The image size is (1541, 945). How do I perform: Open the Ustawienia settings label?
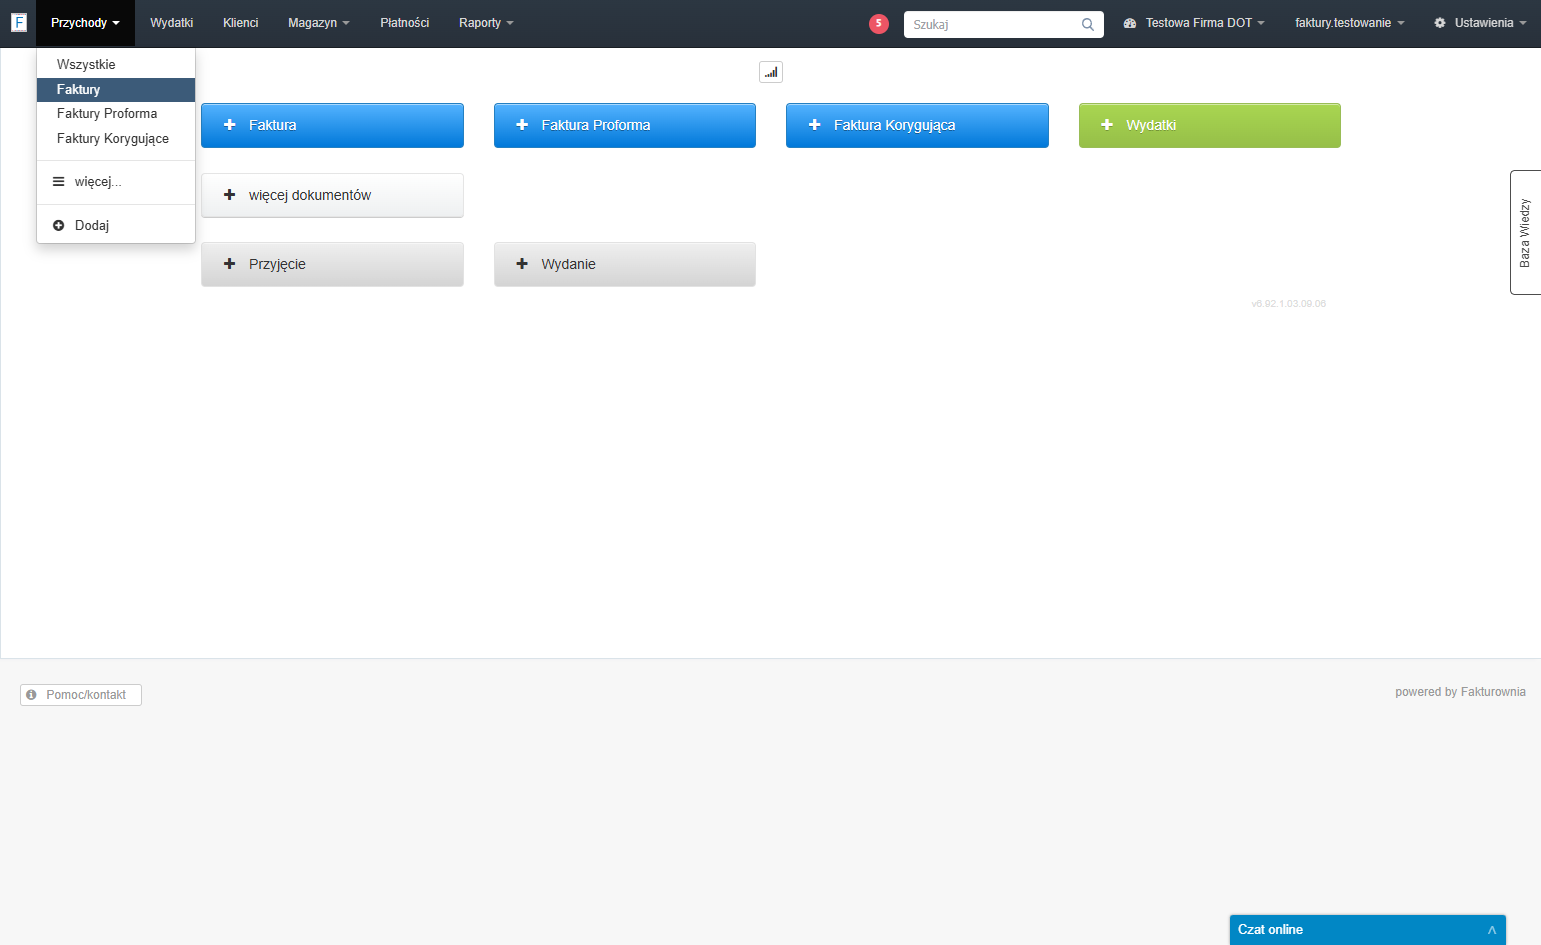[1484, 23]
